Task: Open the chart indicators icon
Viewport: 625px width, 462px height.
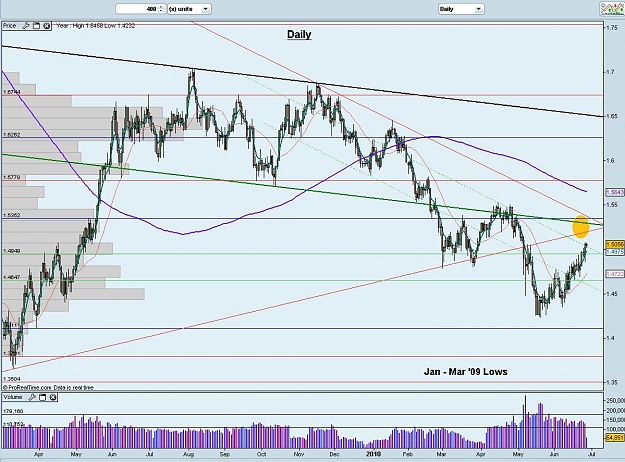Action: point(612,9)
